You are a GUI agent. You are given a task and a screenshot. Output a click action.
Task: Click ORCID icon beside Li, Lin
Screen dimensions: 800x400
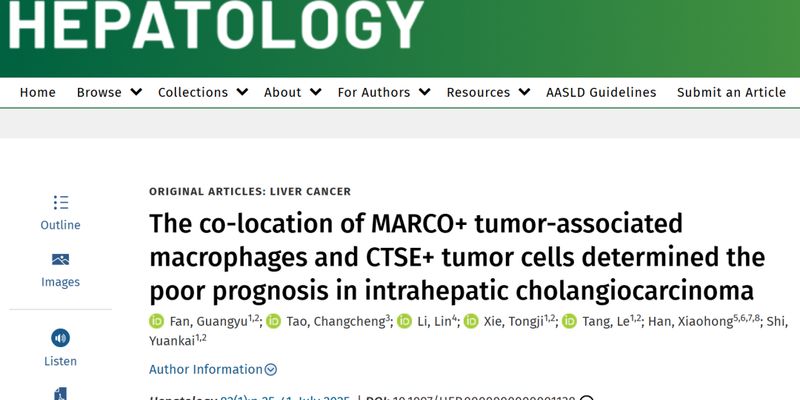pyautogui.click(x=404, y=322)
